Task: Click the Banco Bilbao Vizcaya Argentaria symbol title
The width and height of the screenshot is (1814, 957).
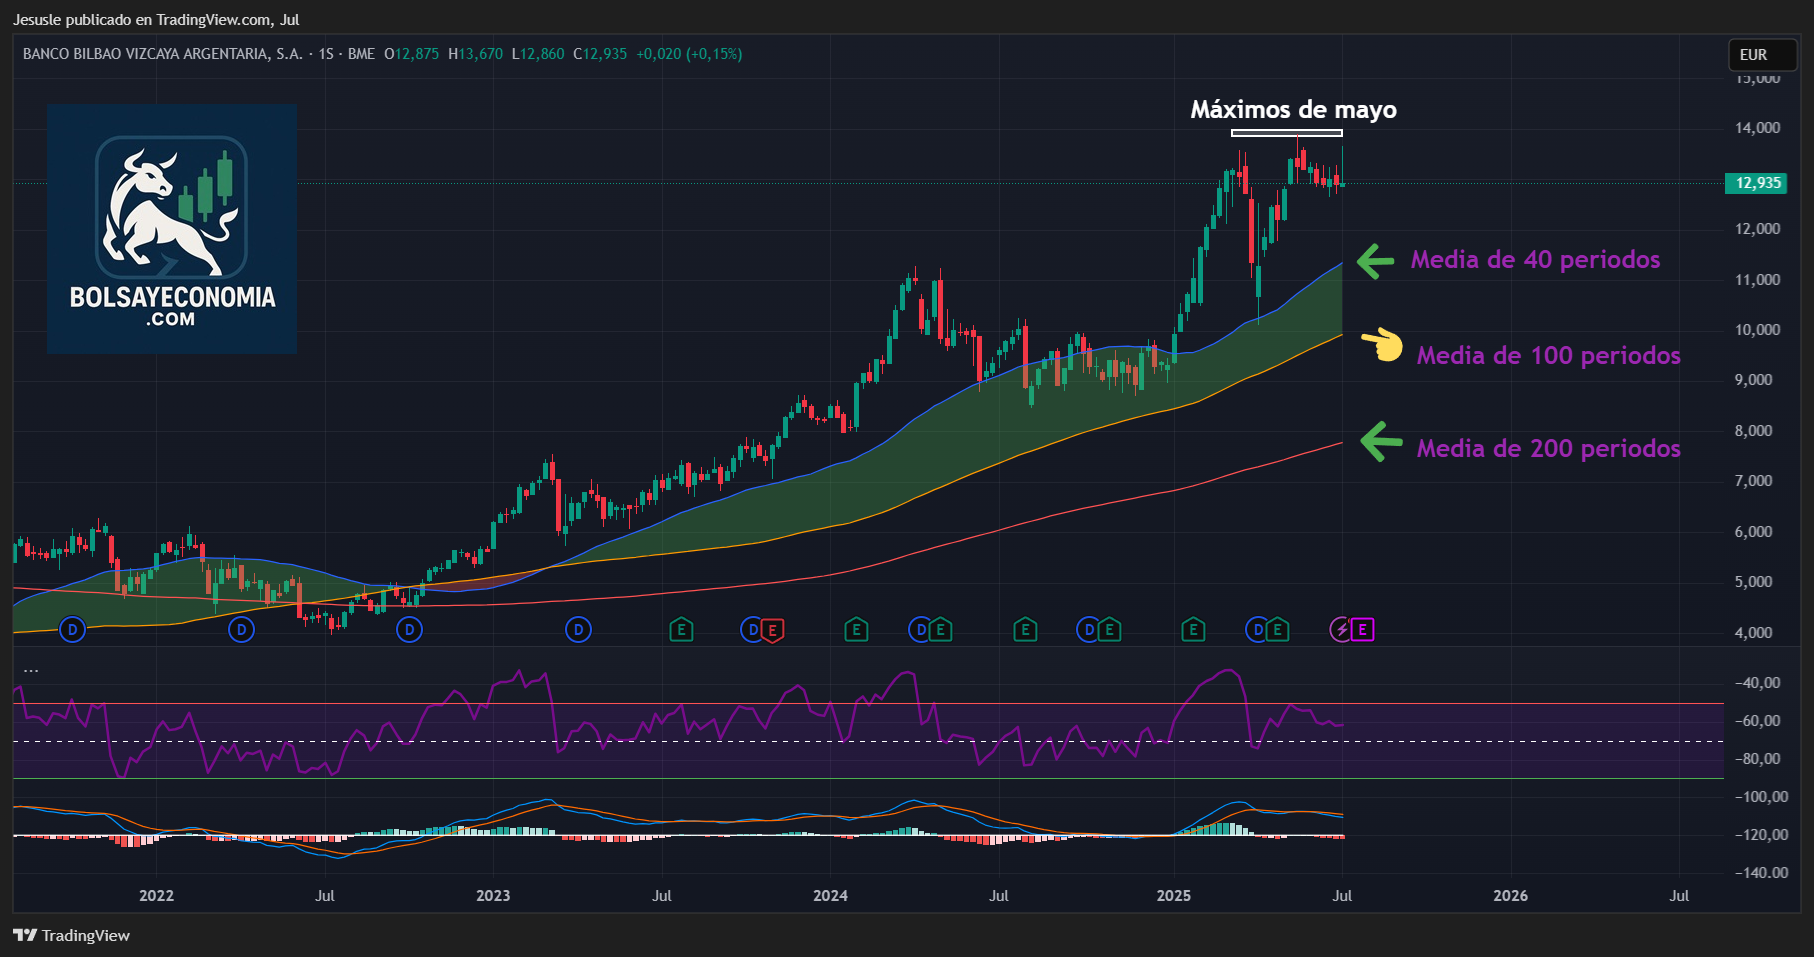Action: 162,54
